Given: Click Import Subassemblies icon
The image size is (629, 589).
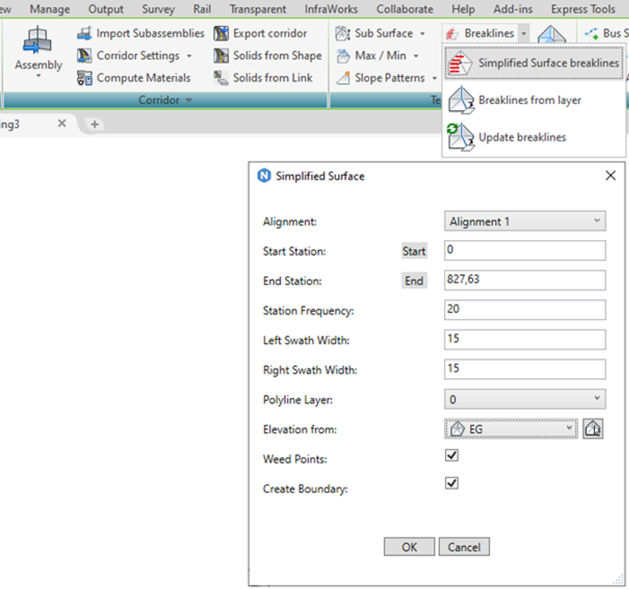Looking at the screenshot, I should 84,33.
